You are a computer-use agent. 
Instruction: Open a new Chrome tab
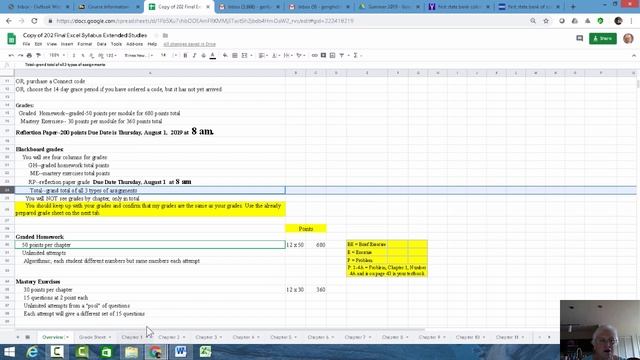(573, 7)
